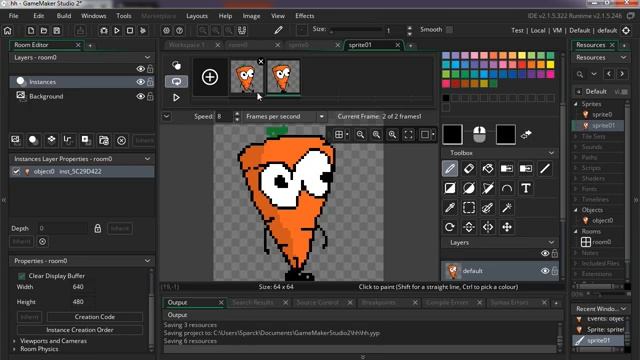This screenshot has height=360, width=640.
Task: Hide the Instances layer
Action: pyautogui.click(x=140, y=82)
